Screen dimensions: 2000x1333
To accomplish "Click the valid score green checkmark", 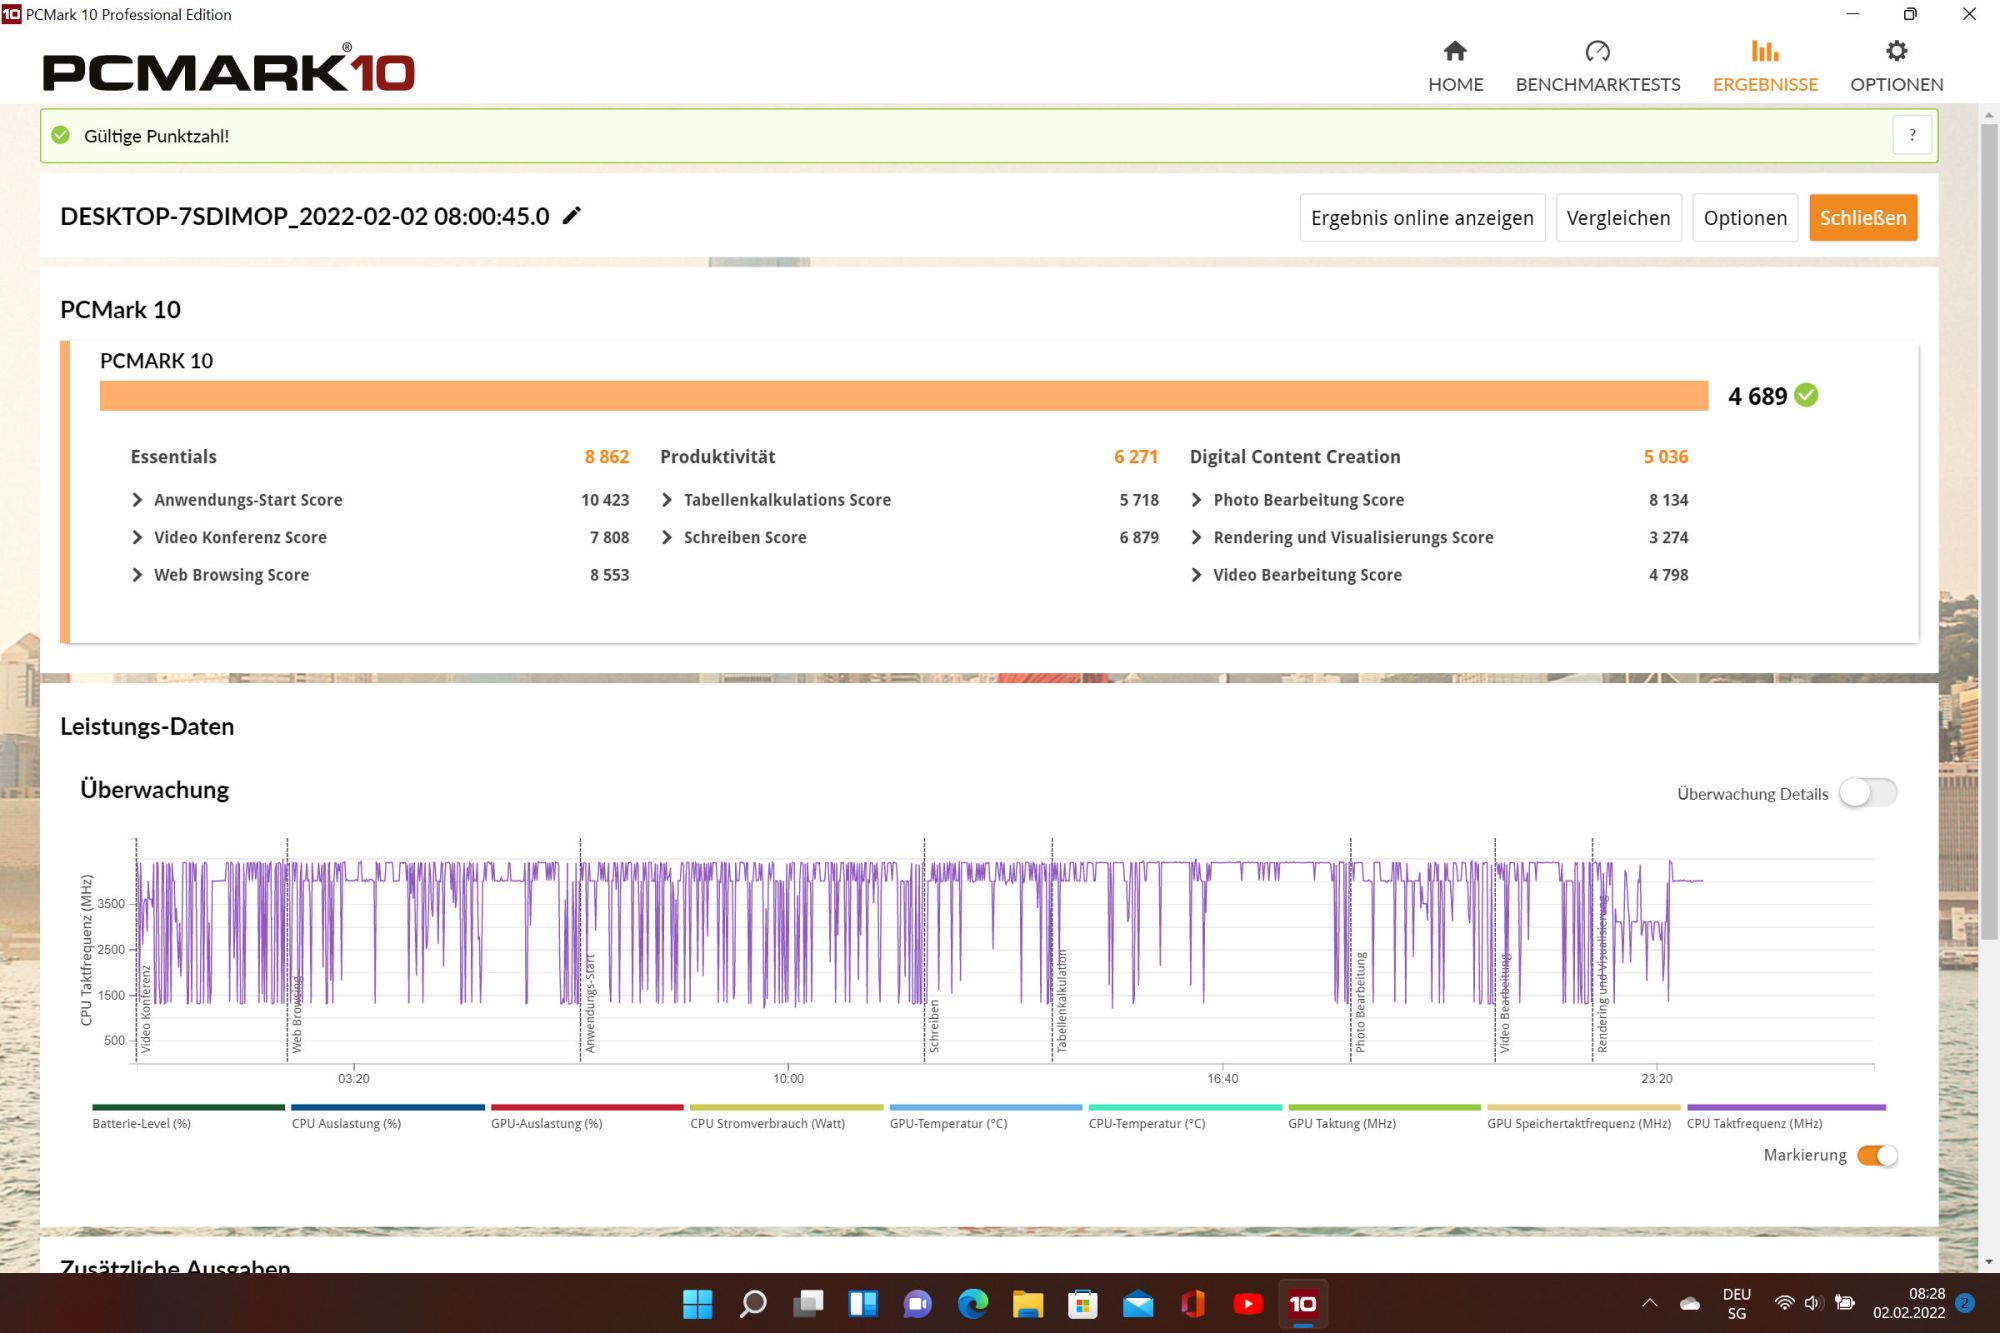I will click(x=61, y=135).
